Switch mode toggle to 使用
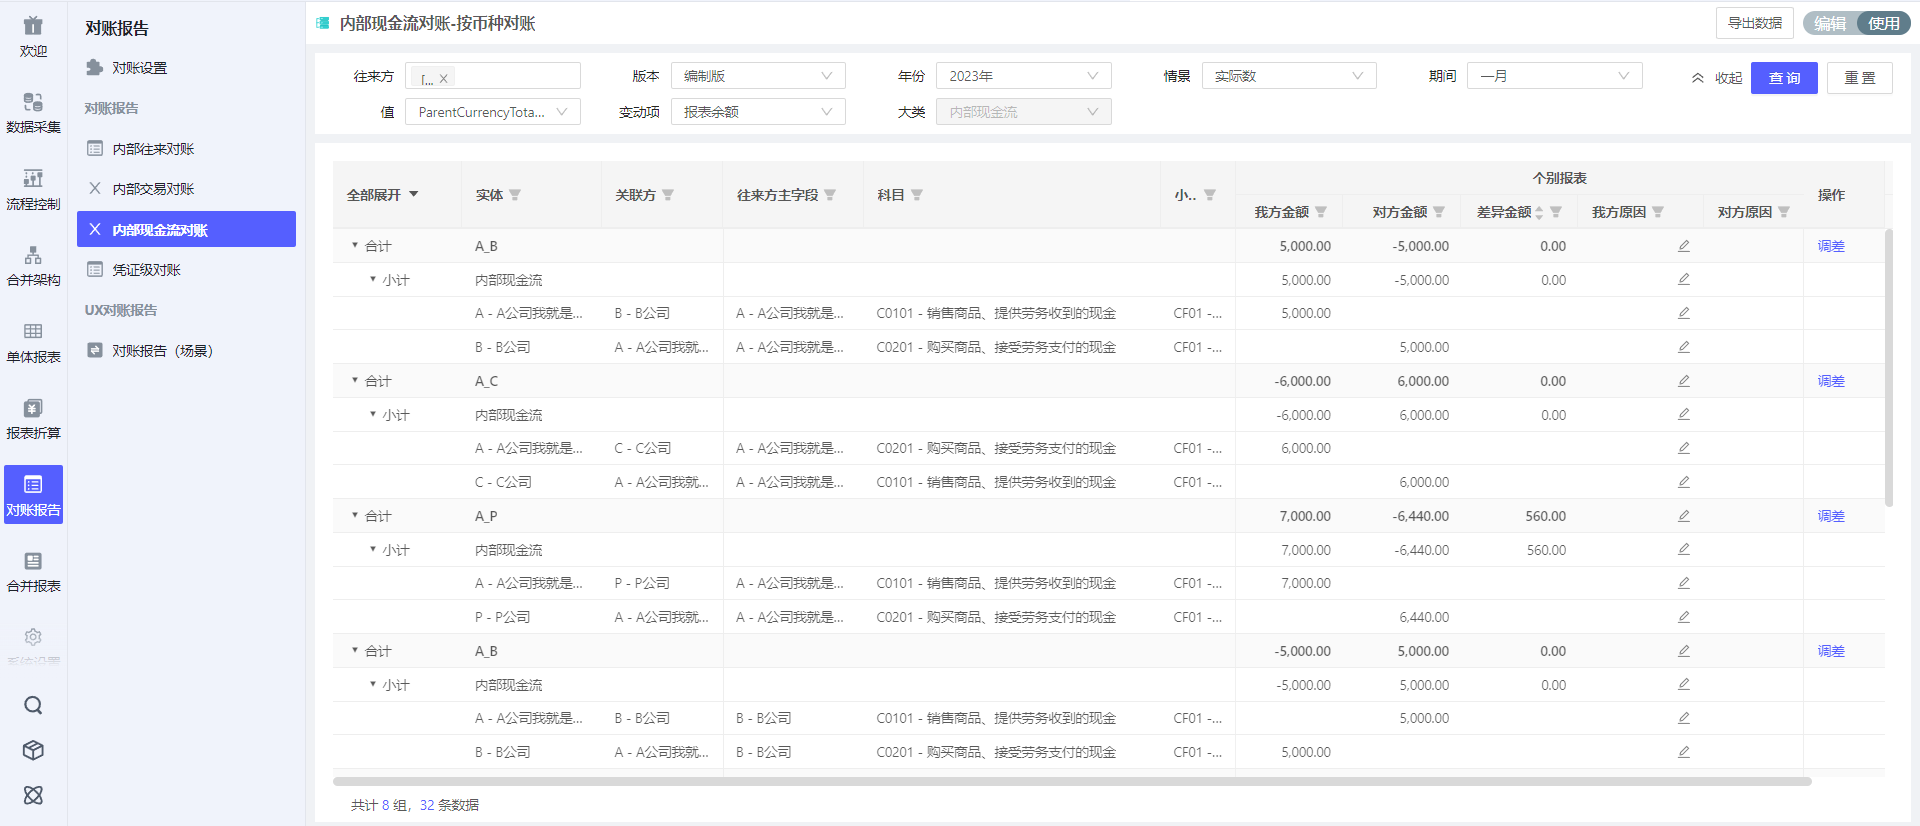The image size is (1920, 826). (x=1883, y=23)
